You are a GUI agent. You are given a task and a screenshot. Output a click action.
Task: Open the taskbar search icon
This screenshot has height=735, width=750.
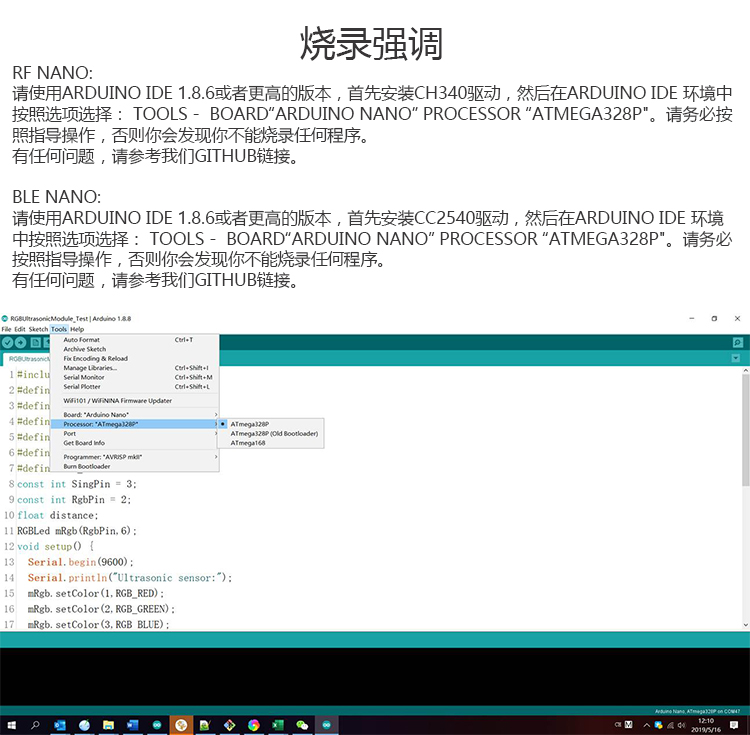pyautogui.click(x=35, y=724)
